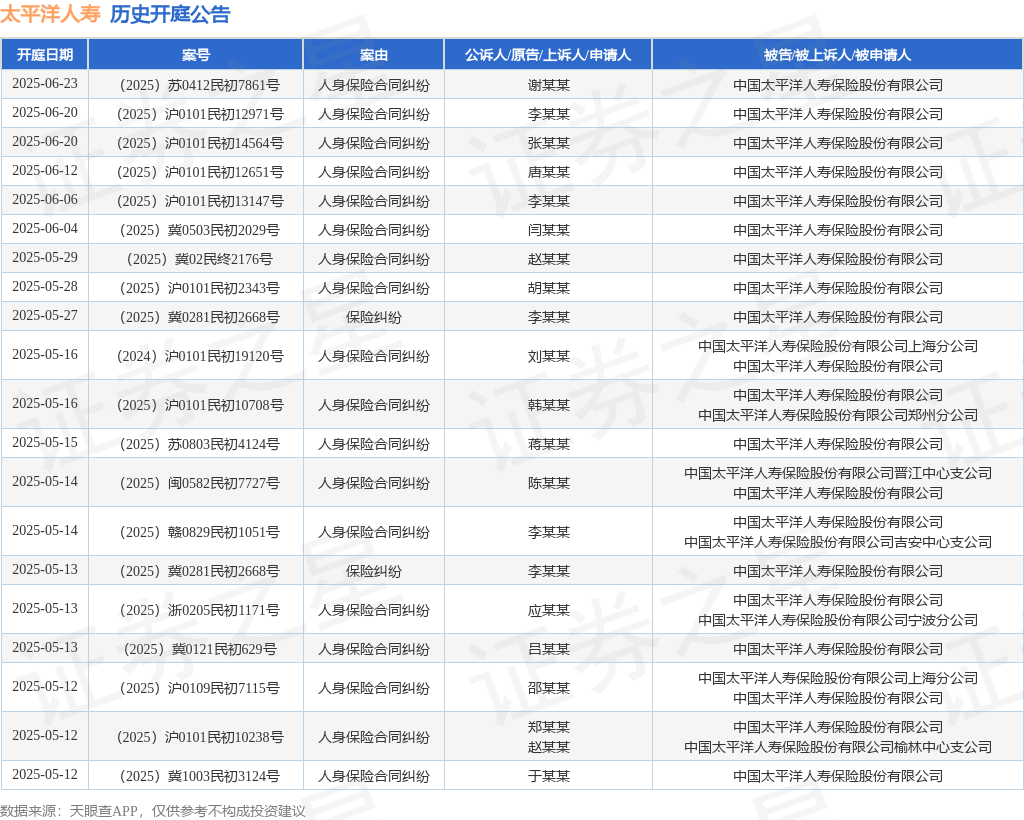The width and height of the screenshot is (1024, 820).
Task: Click the 被告/被上诉人/被申请人 column header
Action: [837, 55]
